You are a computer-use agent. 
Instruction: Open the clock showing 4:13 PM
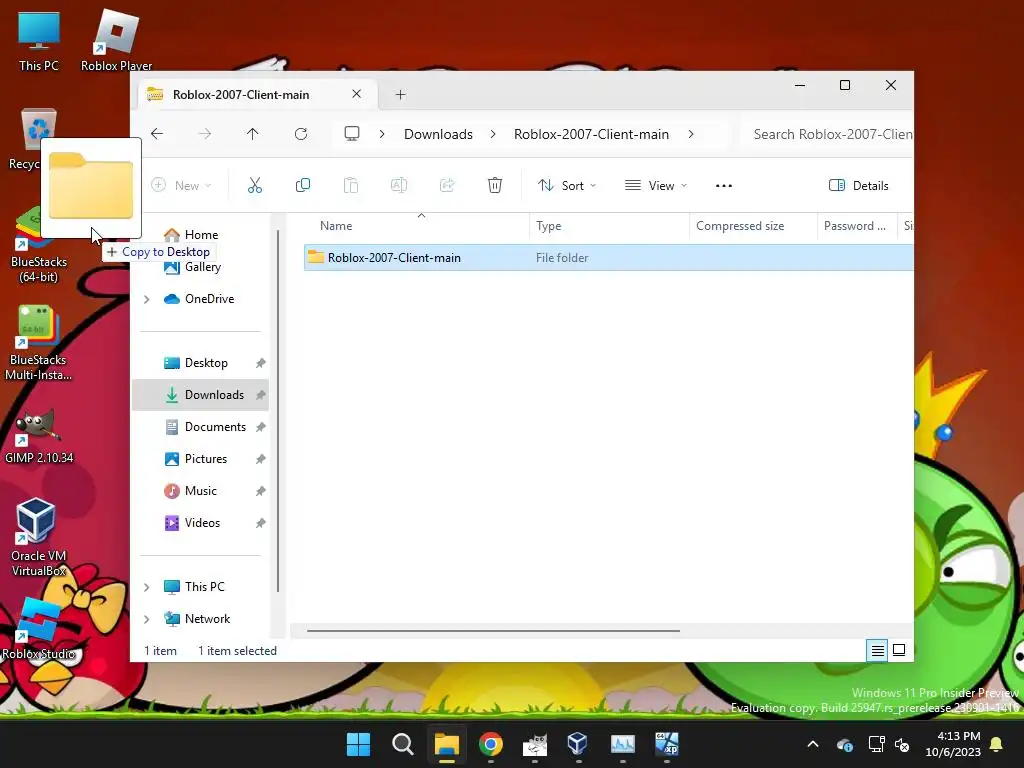953,744
